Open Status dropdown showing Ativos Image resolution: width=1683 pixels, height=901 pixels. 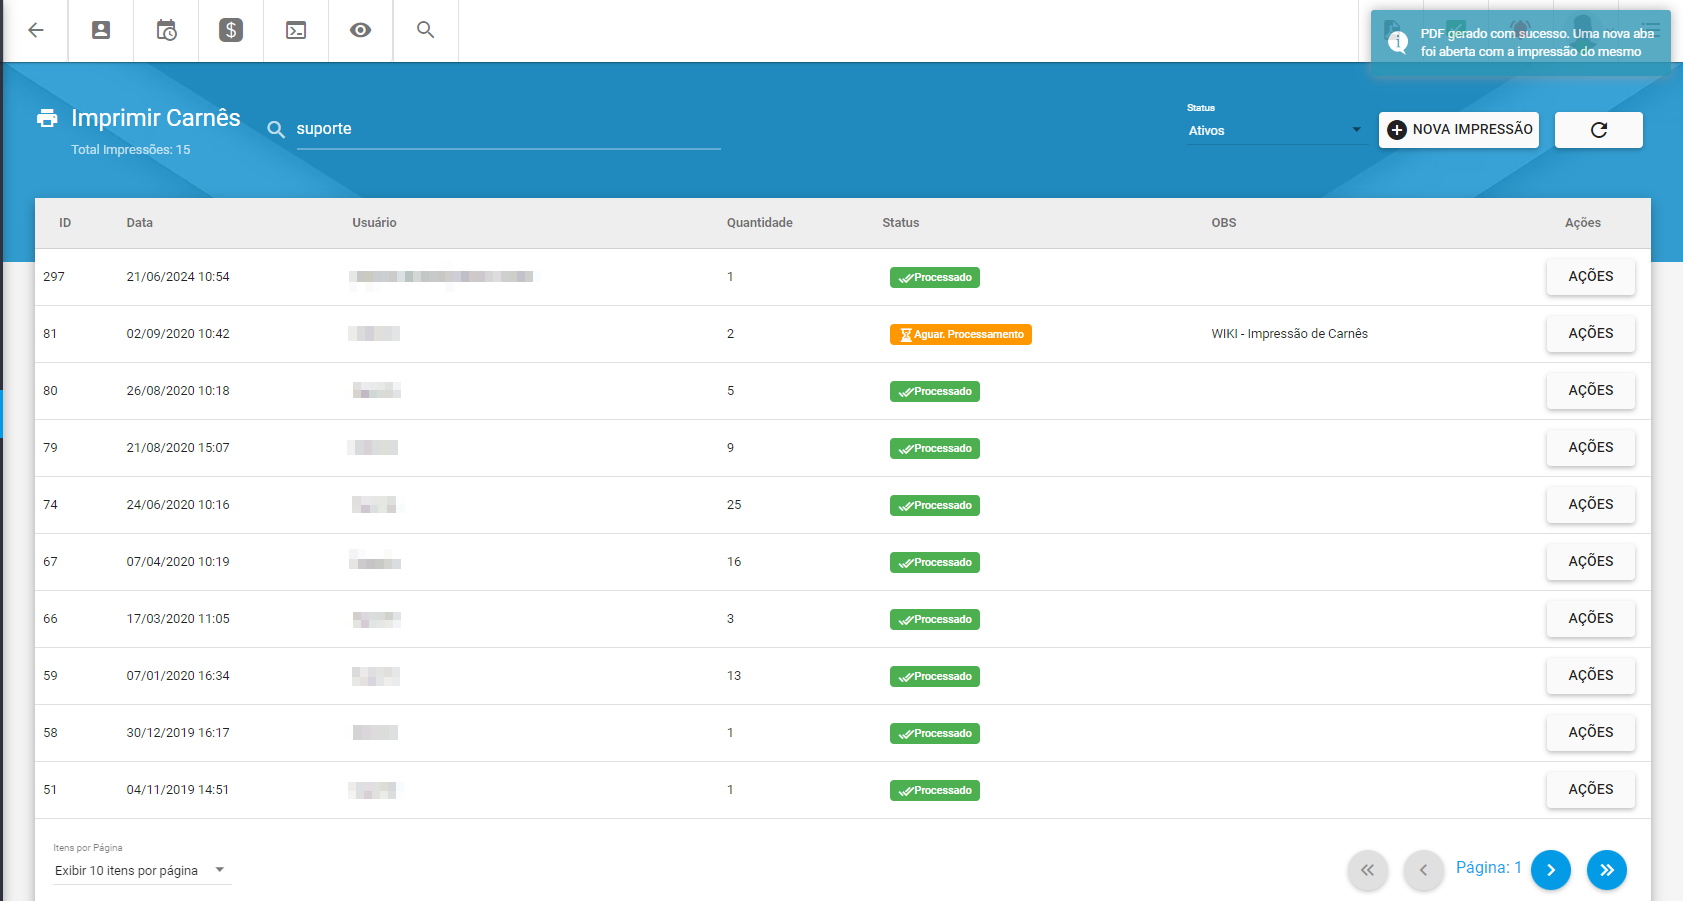pos(1276,131)
